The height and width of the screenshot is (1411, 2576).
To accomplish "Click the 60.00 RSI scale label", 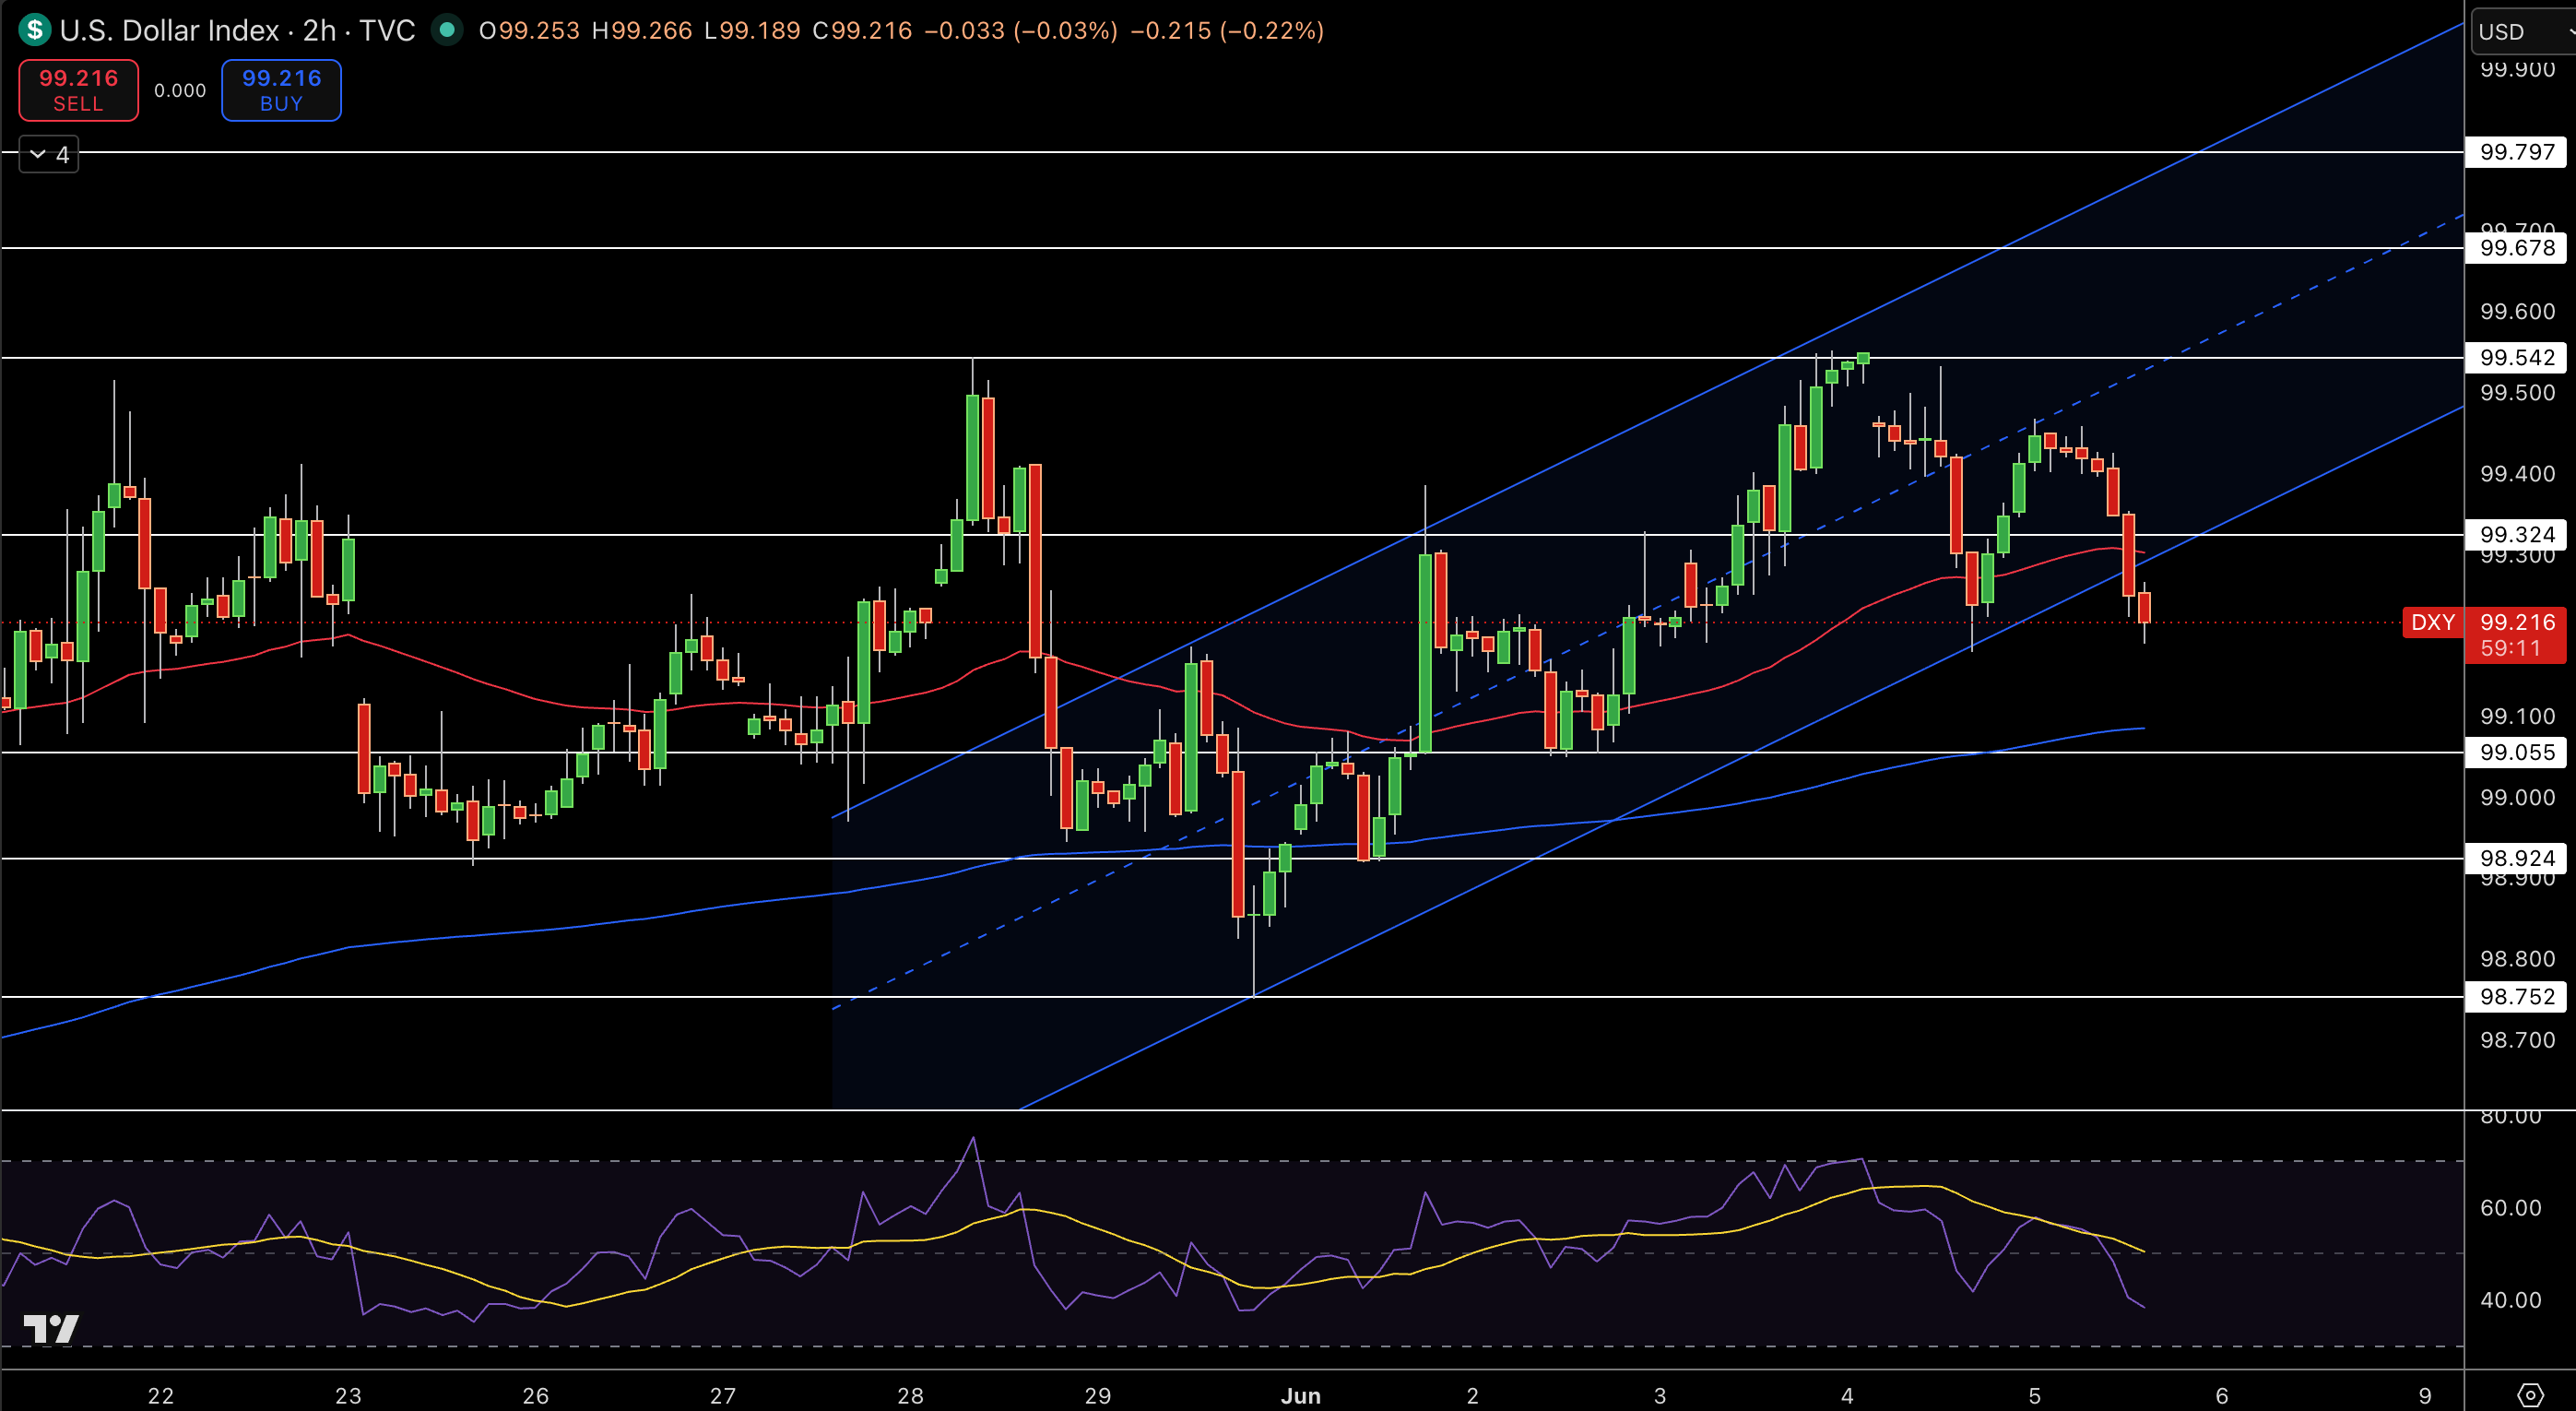I will coord(2511,1207).
